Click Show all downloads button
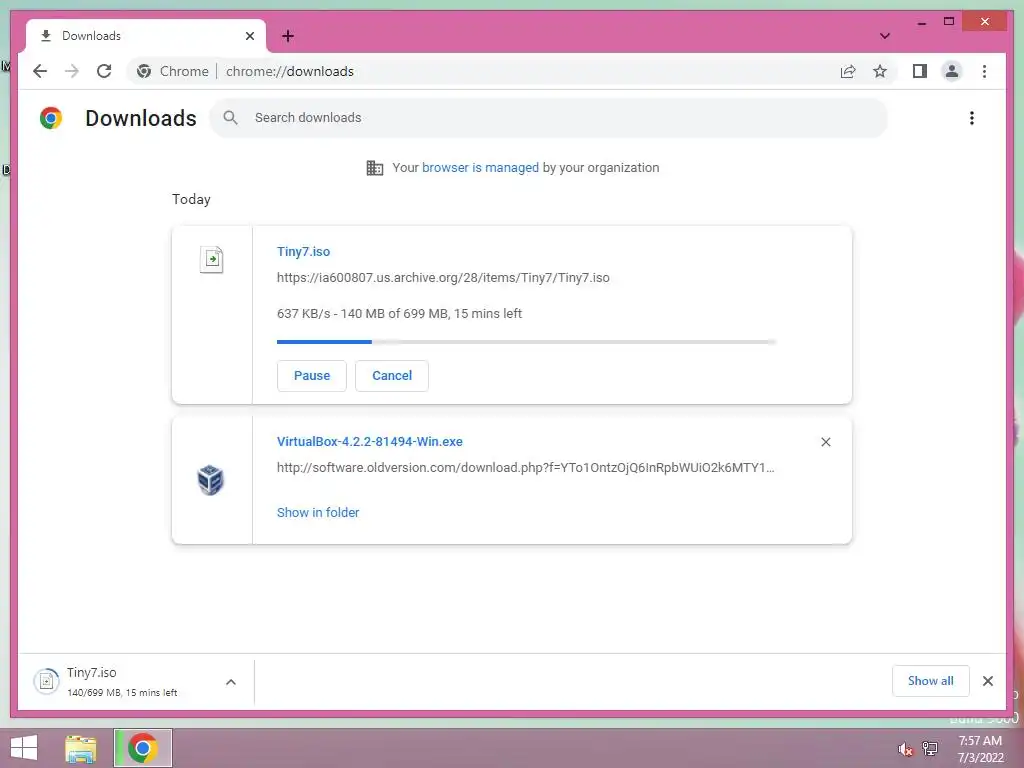Viewport: 1024px width, 768px height. pos(931,681)
